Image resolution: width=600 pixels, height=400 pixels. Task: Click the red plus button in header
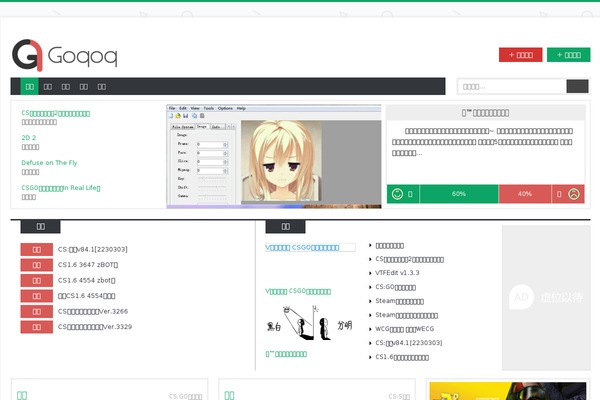tap(520, 55)
